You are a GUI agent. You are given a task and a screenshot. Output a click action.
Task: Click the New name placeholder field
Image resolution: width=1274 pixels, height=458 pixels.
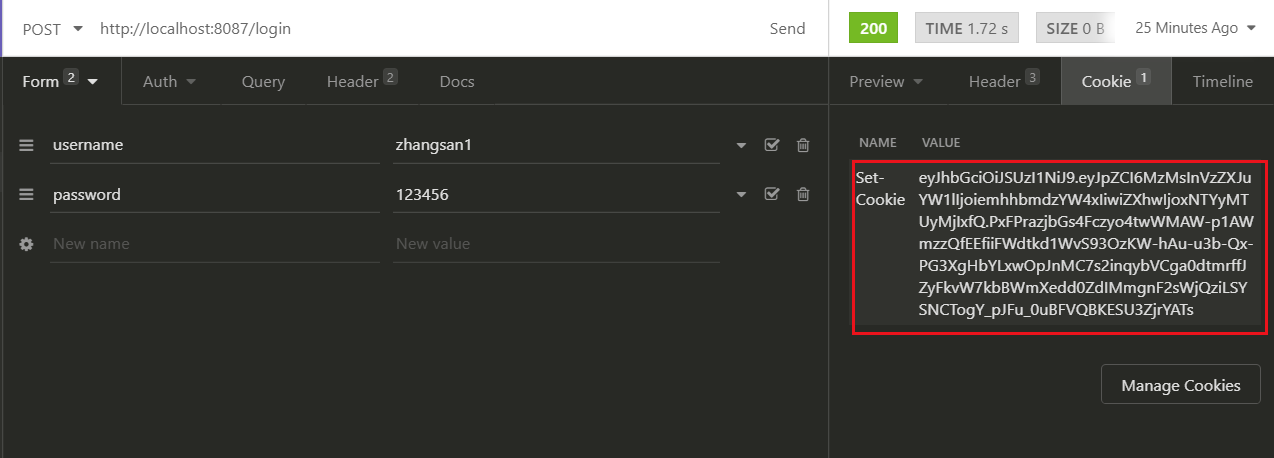pos(215,244)
